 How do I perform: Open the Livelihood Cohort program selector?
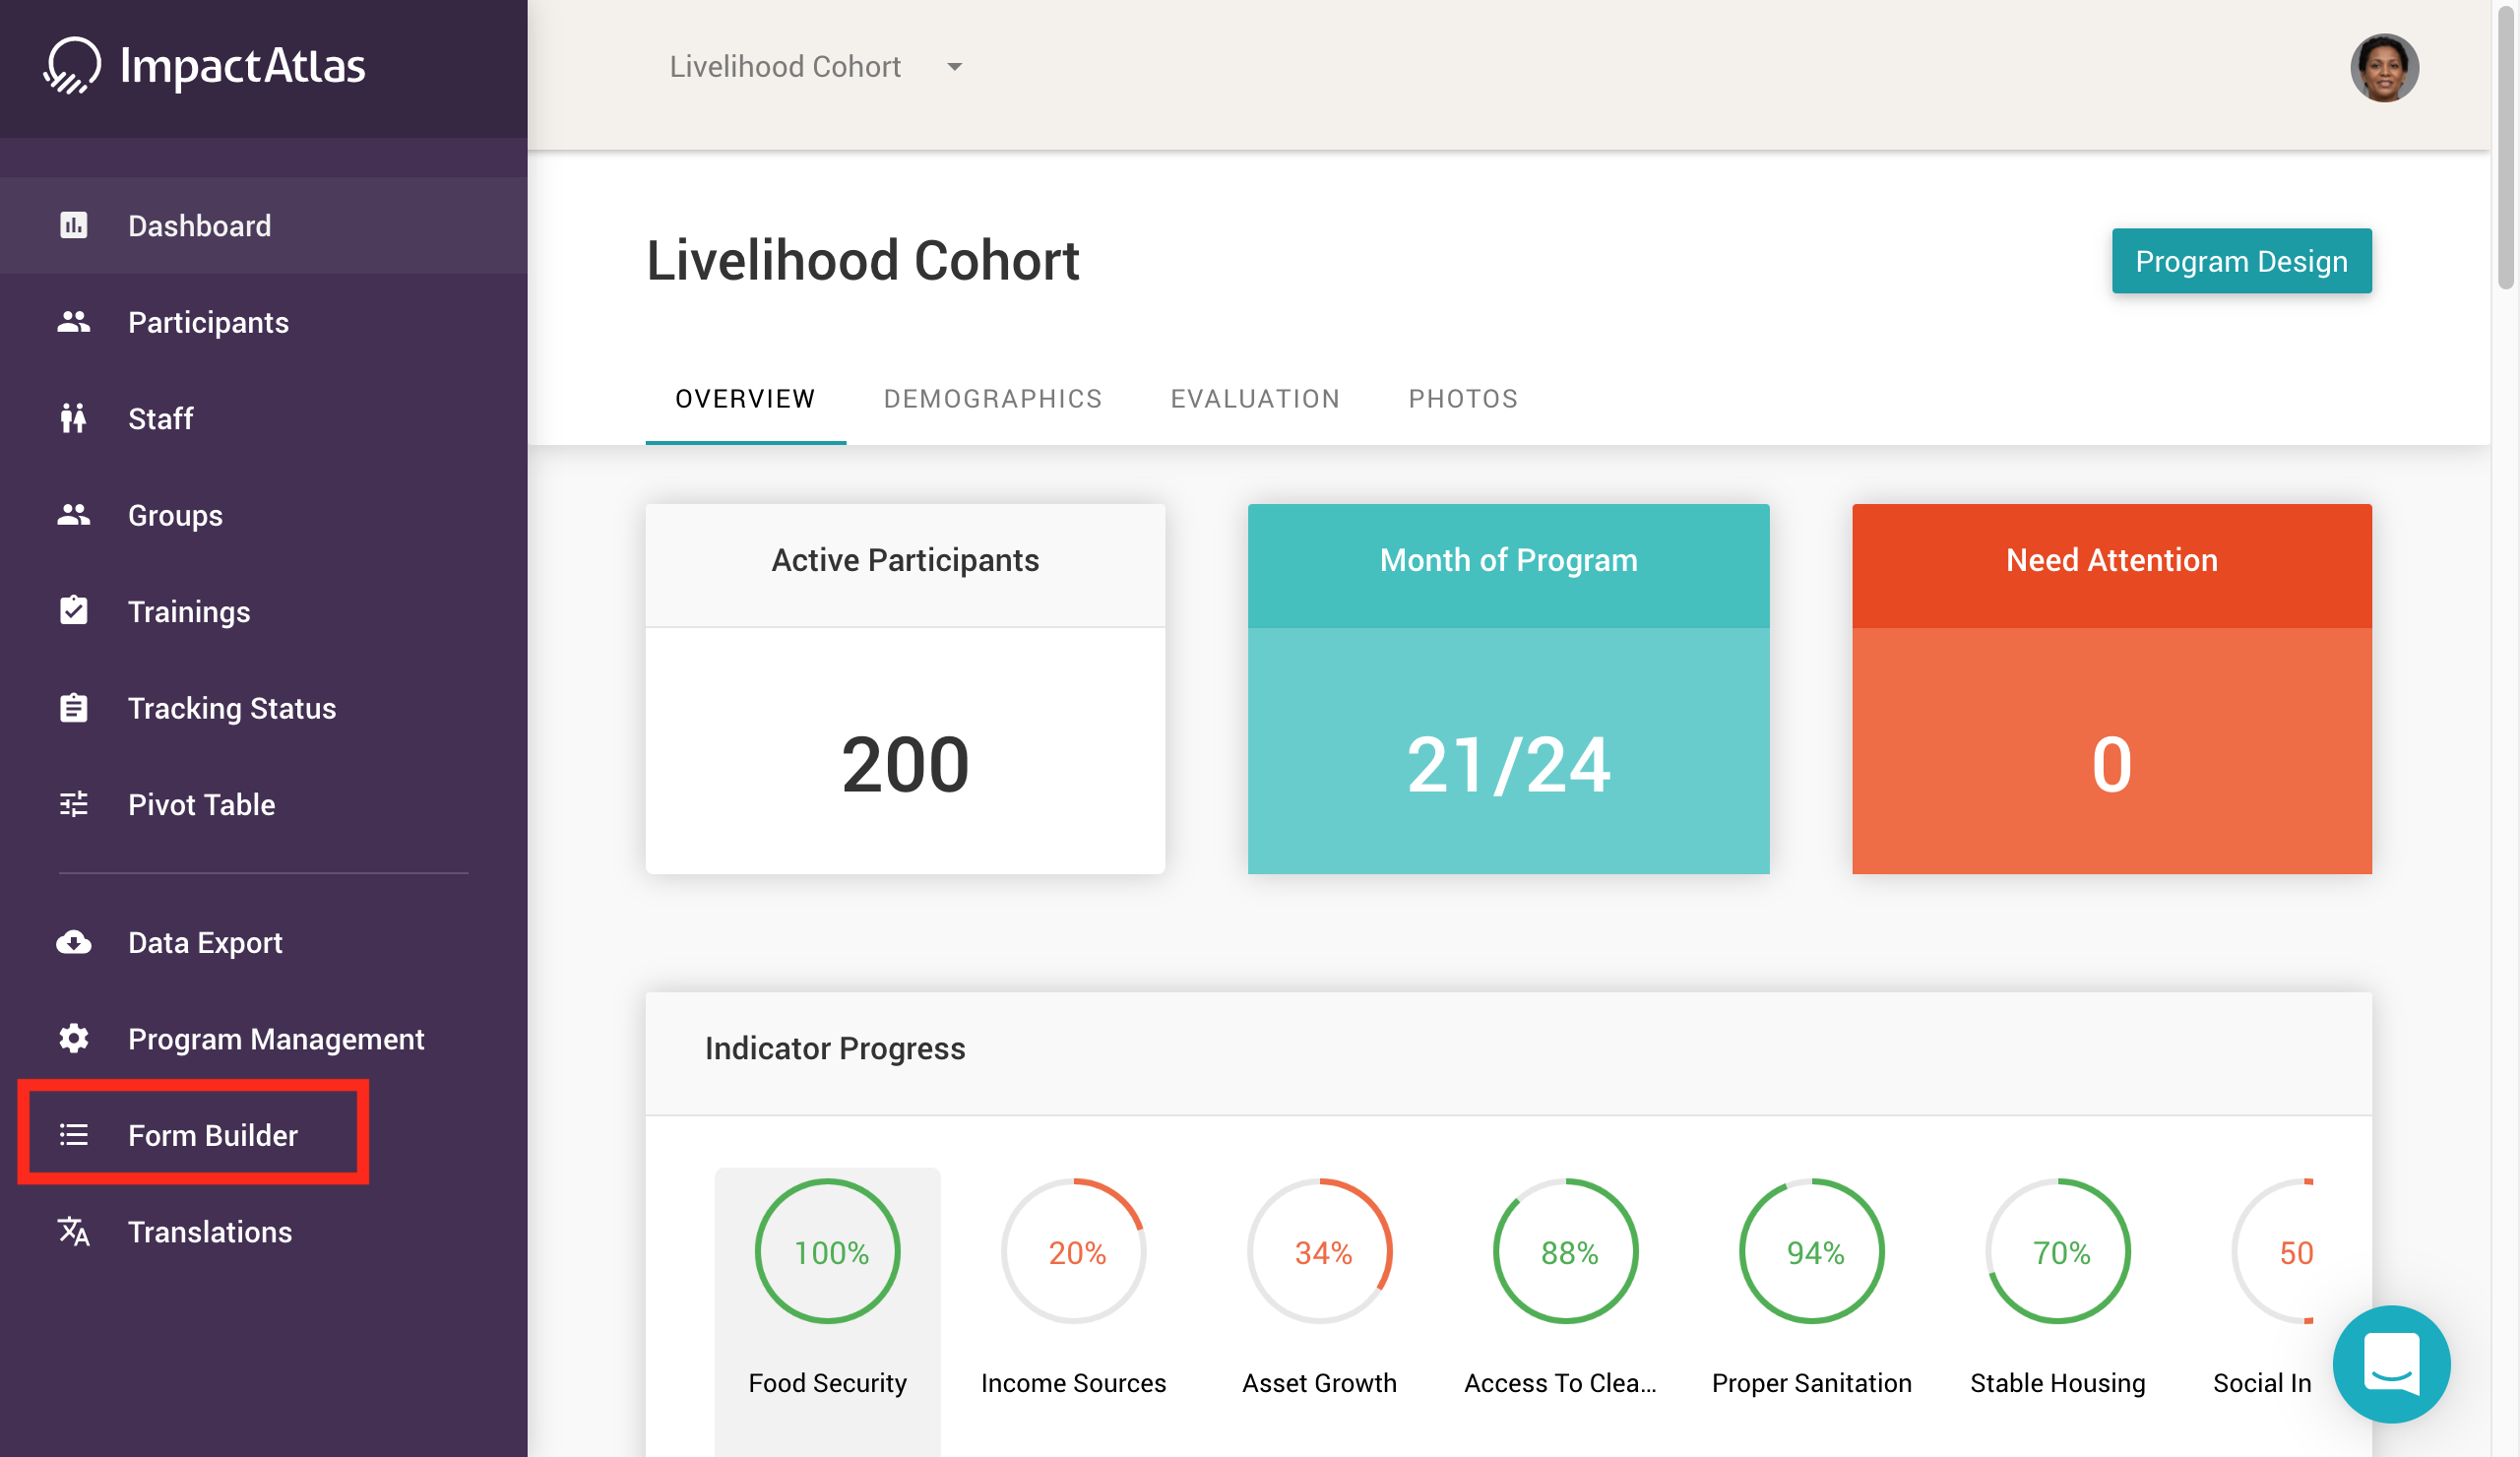click(785, 67)
